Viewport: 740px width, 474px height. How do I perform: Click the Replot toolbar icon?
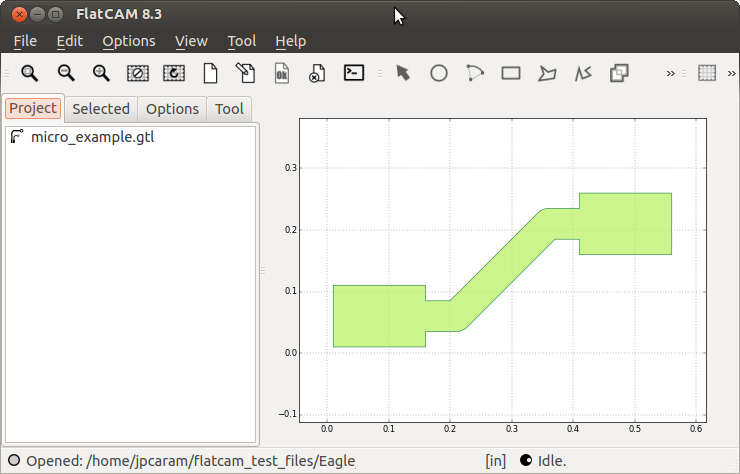point(174,73)
